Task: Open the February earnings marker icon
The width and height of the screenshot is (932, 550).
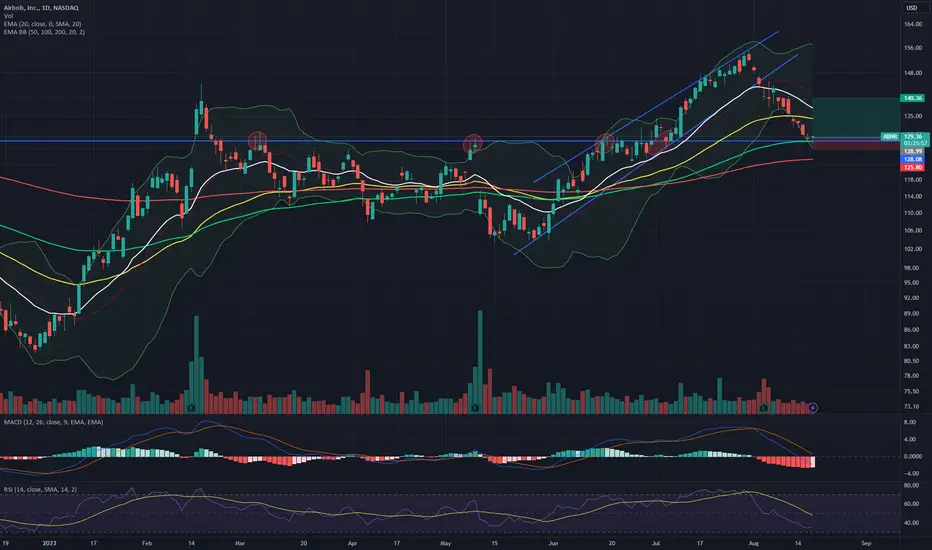Action: [x=191, y=408]
